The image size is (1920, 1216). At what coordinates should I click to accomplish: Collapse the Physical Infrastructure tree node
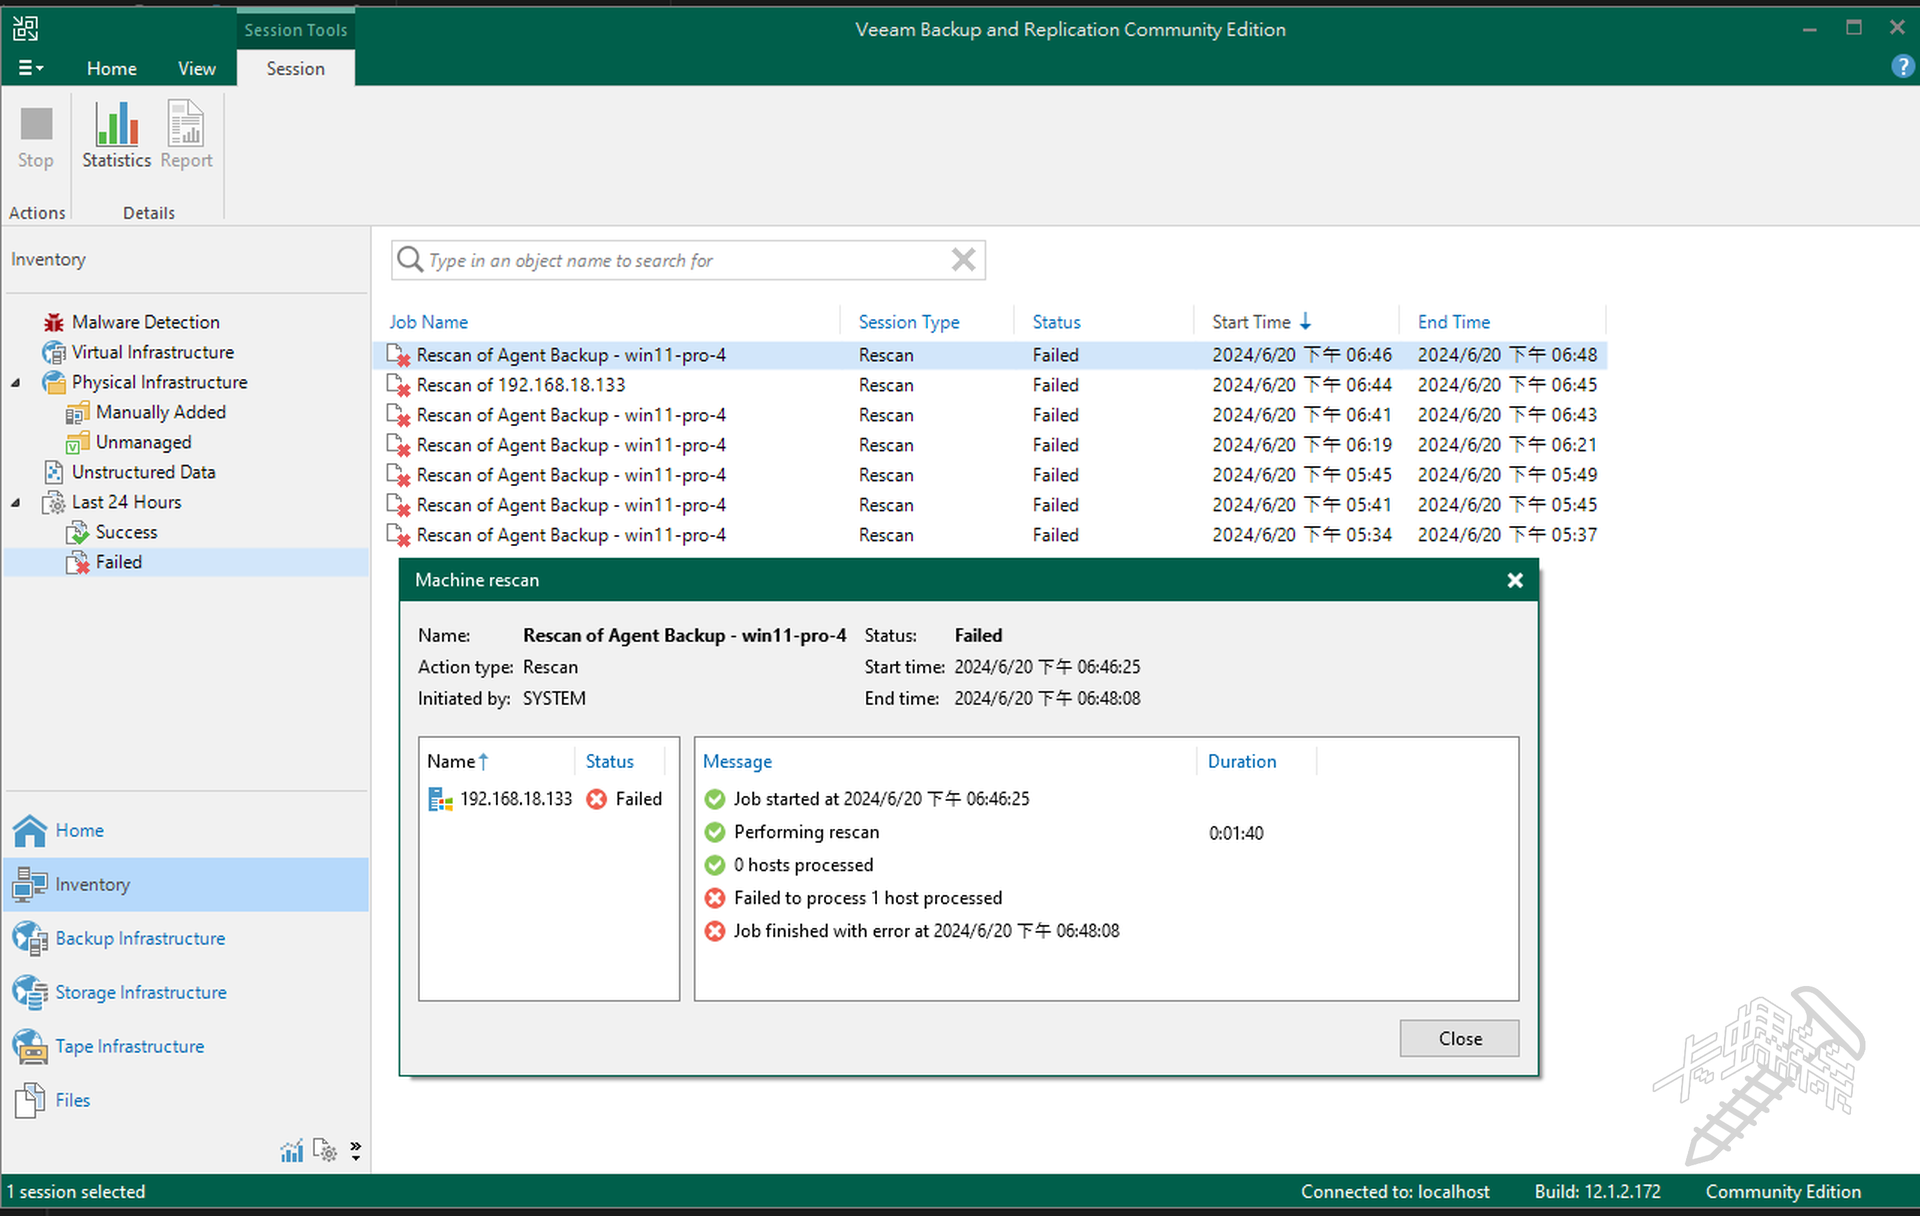(x=16, y=383)
